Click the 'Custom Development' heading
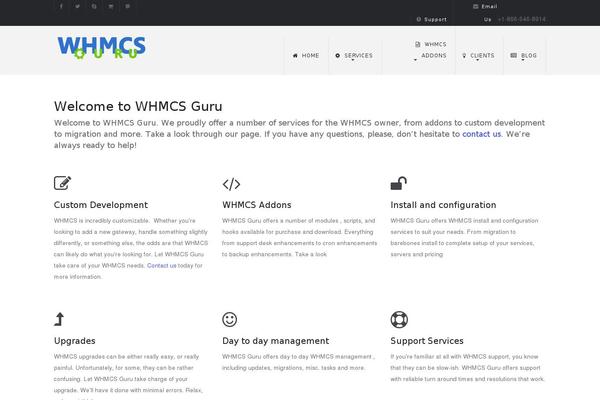The width and height of the screenshot is (600, 400). [101, 205]
